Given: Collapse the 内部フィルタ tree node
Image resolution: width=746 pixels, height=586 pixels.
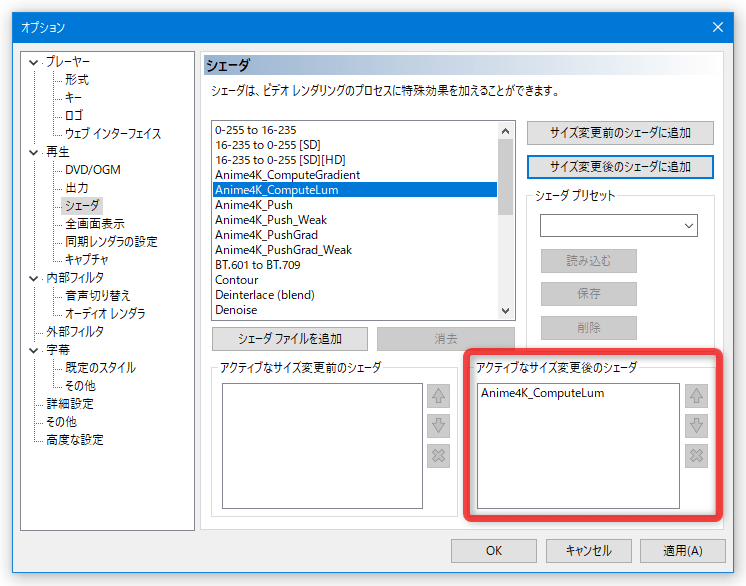Looking at the screenshot, I should 33,278.
